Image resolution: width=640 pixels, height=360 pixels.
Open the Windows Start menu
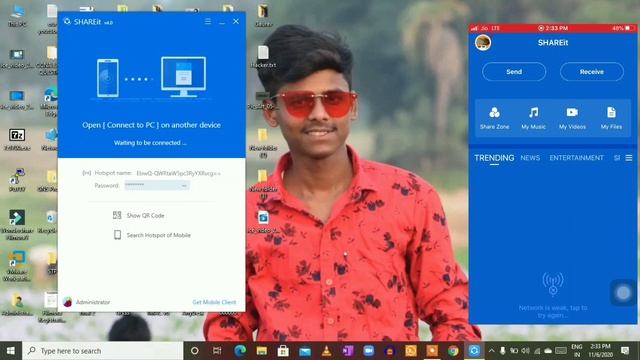click(11, 351)
